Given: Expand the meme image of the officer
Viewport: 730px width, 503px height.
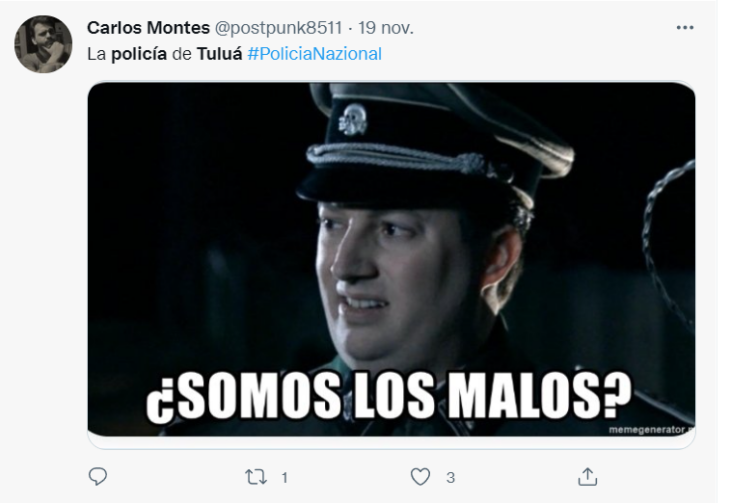Looking at the screenshot, I should pos(391,259).
